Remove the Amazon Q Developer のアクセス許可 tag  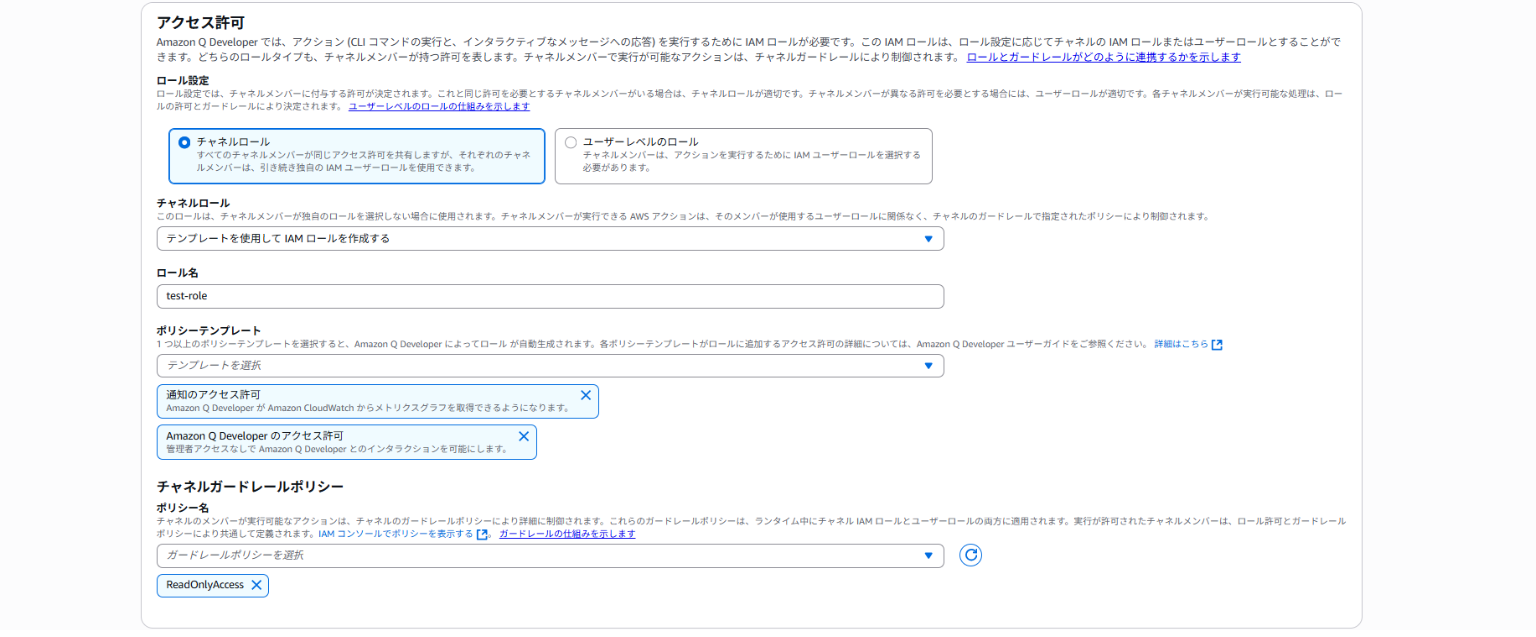(x=523, y=436)
